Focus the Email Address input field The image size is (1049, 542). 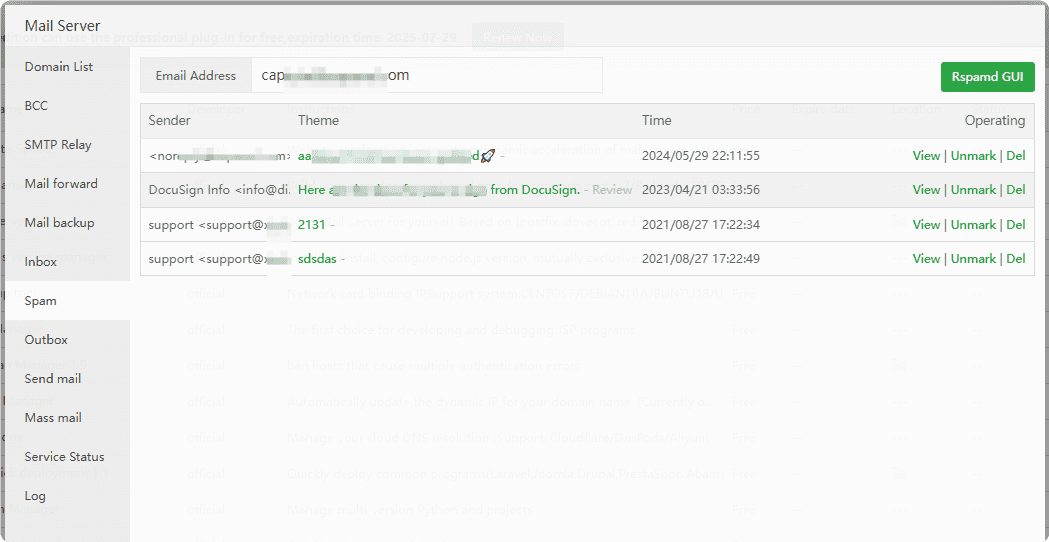[426, 75]
